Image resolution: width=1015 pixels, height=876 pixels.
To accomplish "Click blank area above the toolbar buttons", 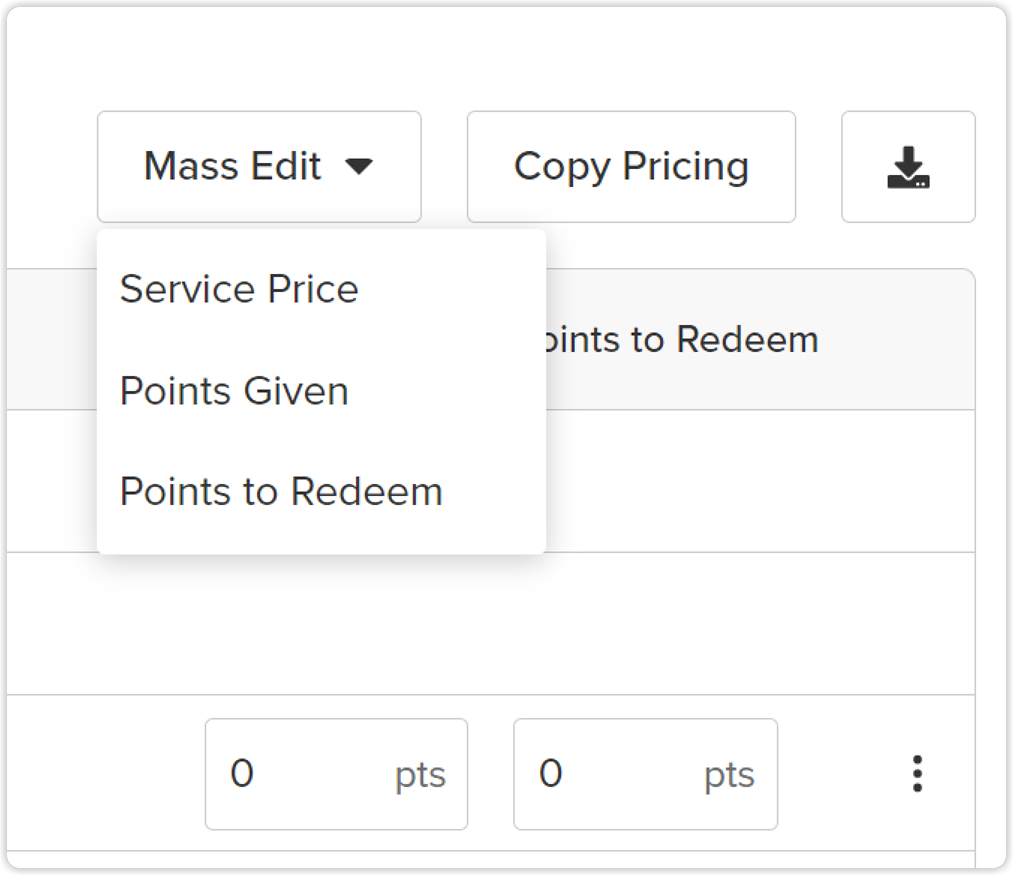I will tap(505, 58).
